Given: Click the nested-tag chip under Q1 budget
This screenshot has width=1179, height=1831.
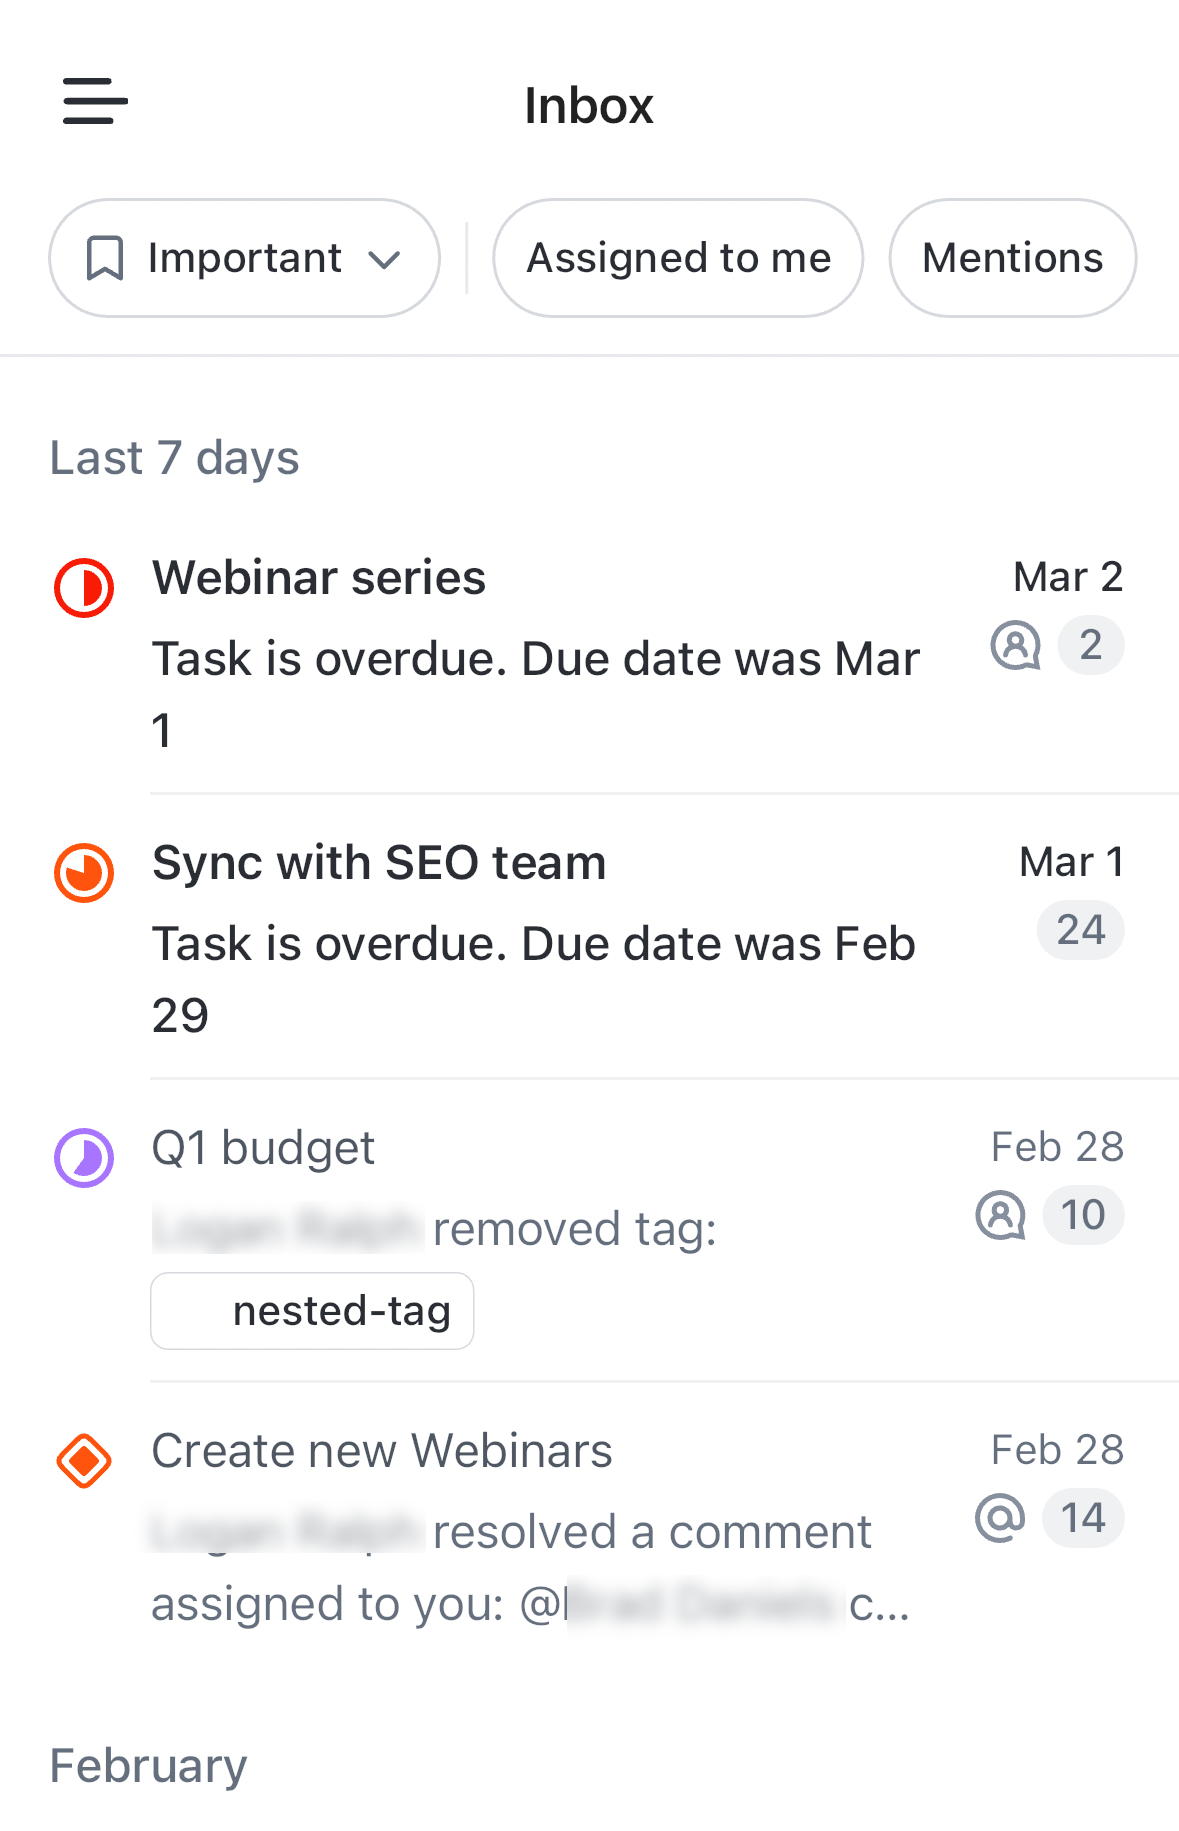Looking at the screenshot, I should pos(312,1311).
